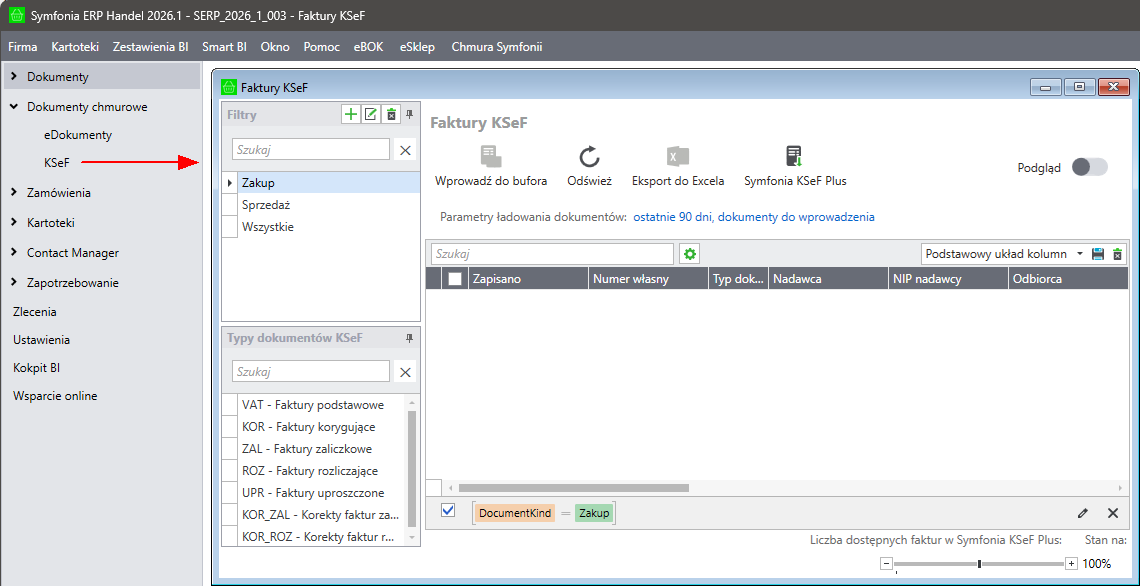
Task: Check the select-all checkbox in table header
Action: click(x=455, y=279)
